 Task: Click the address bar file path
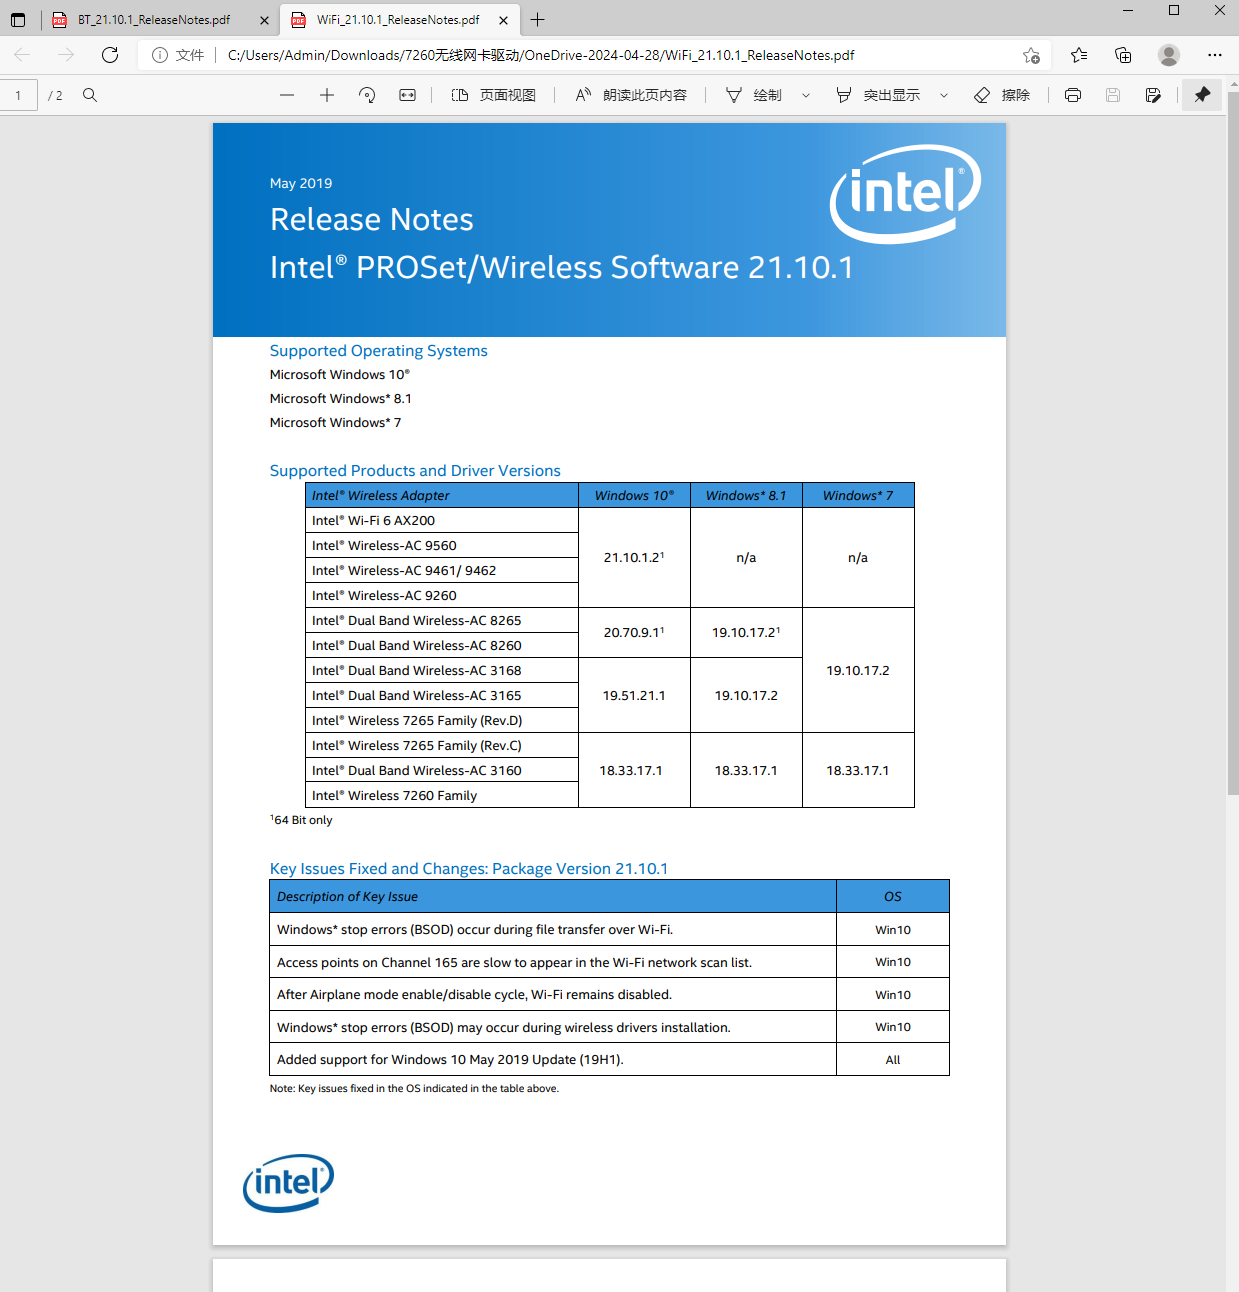541,55
